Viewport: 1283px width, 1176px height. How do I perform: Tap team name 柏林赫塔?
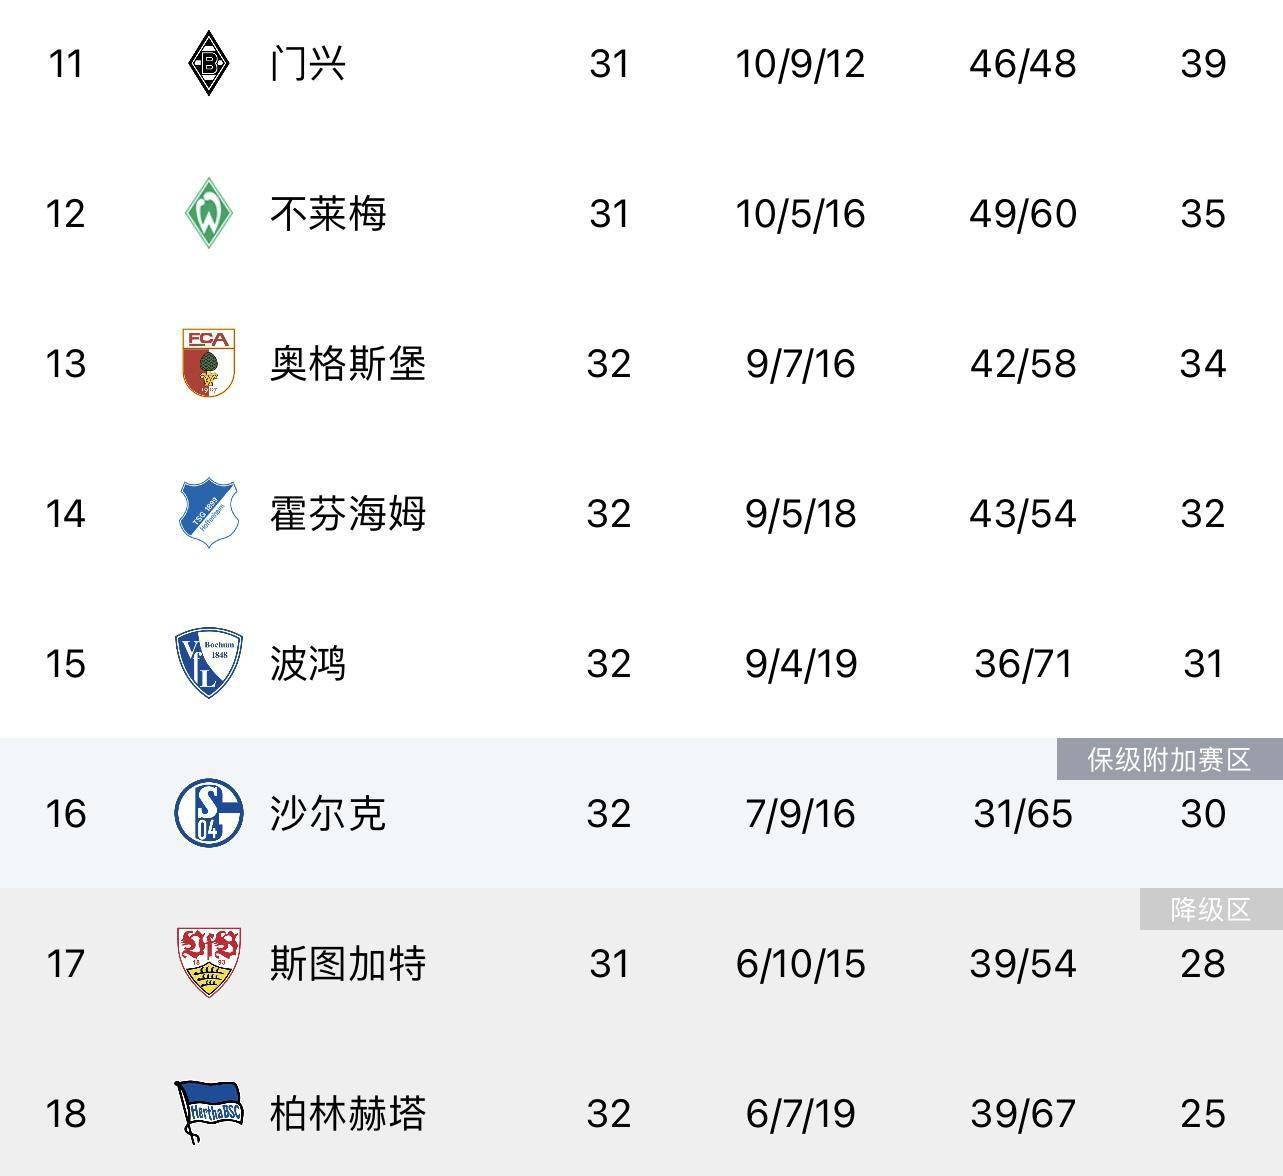click(348, 1114)
